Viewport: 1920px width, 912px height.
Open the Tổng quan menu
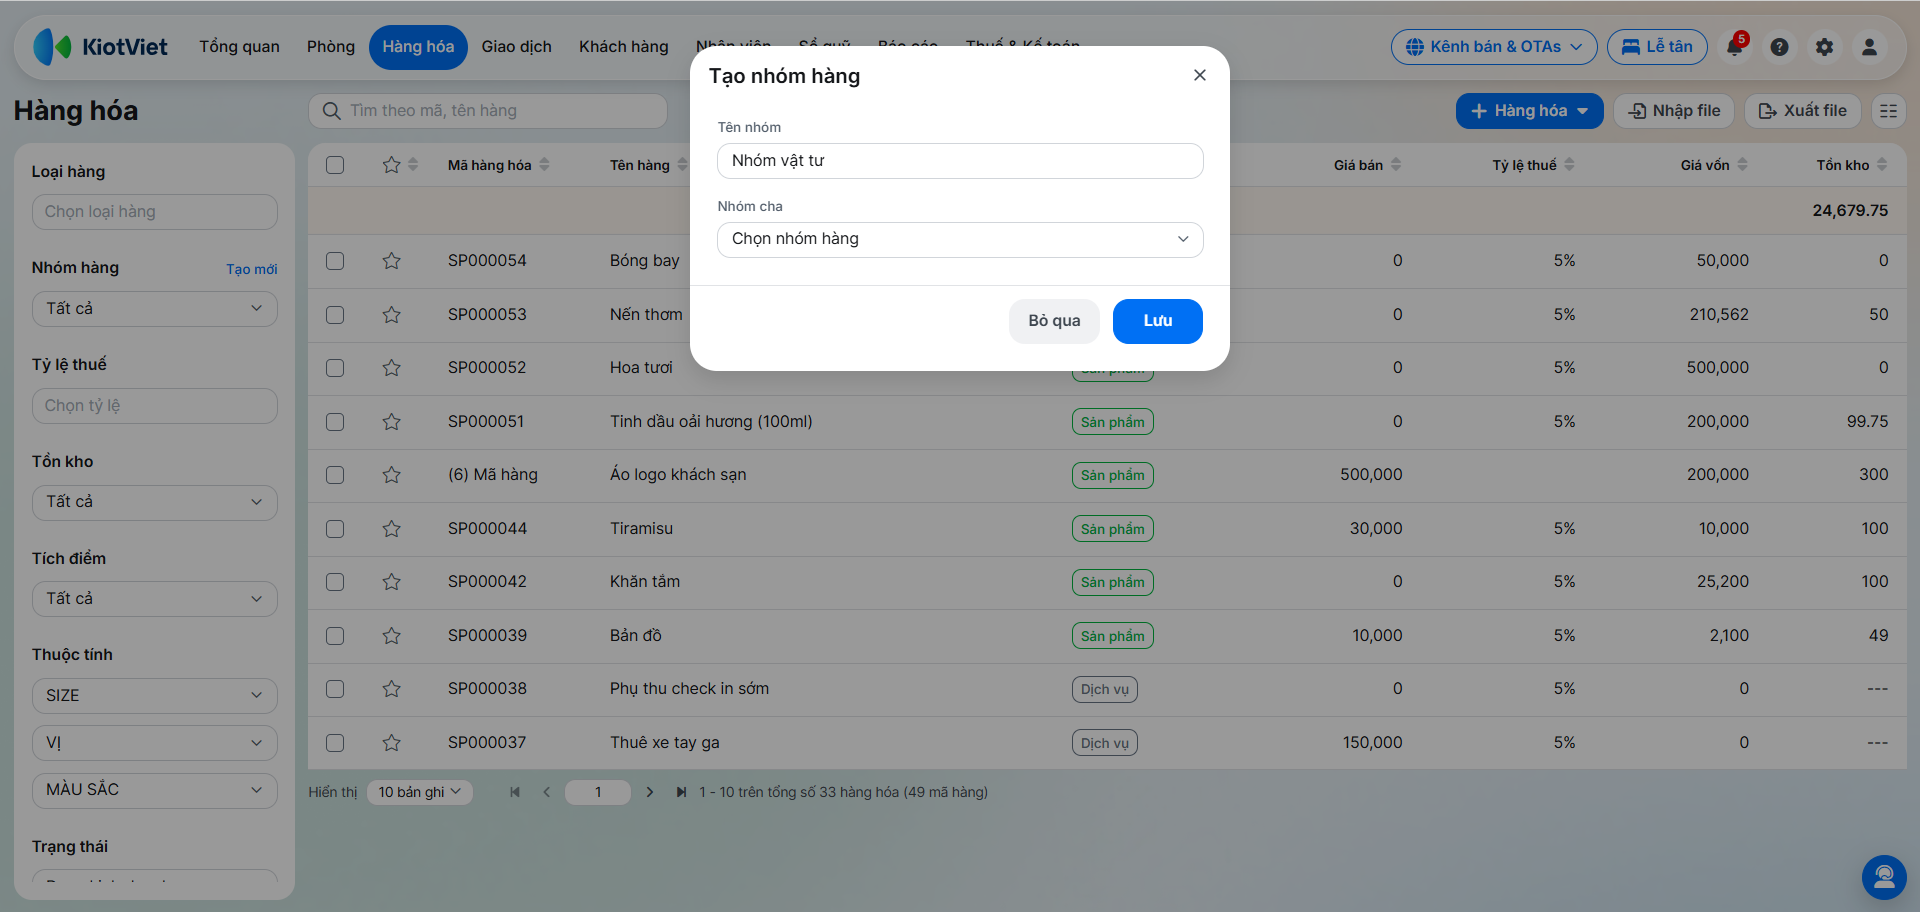click(239, 47)
